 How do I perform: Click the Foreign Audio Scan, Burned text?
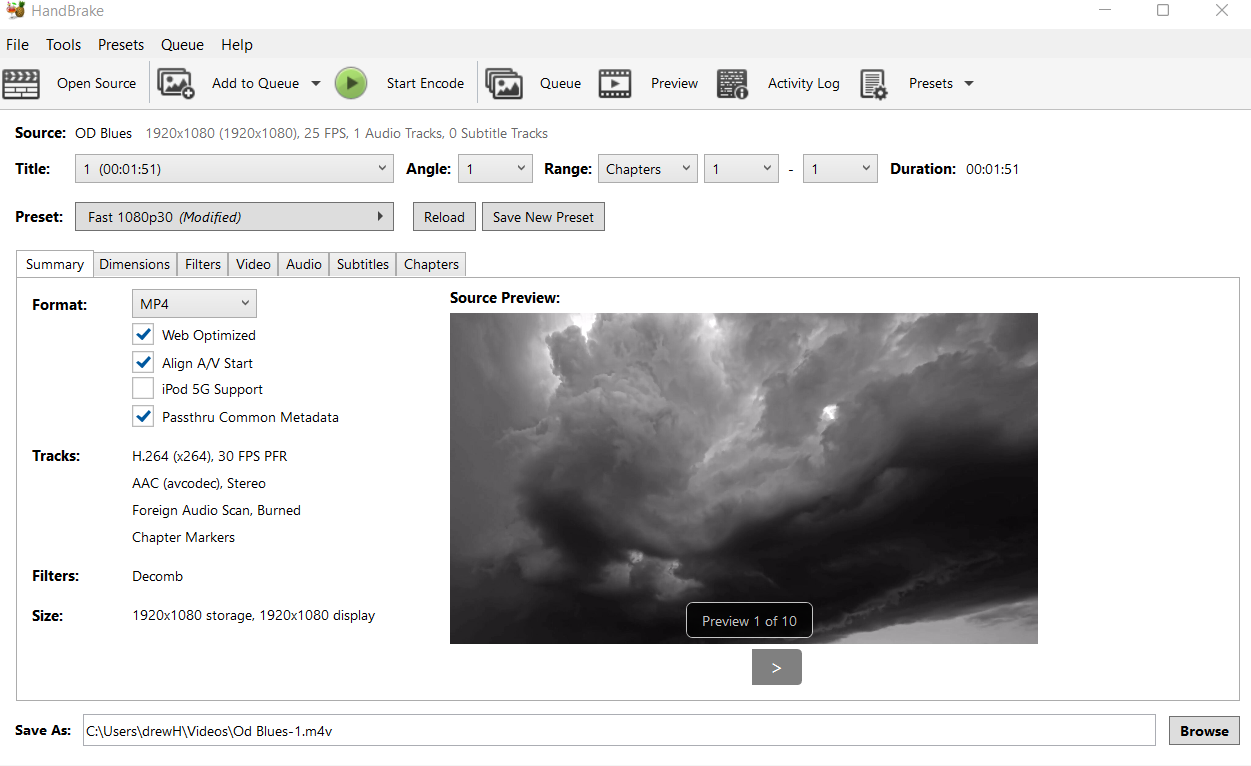(x=216, y=510)
